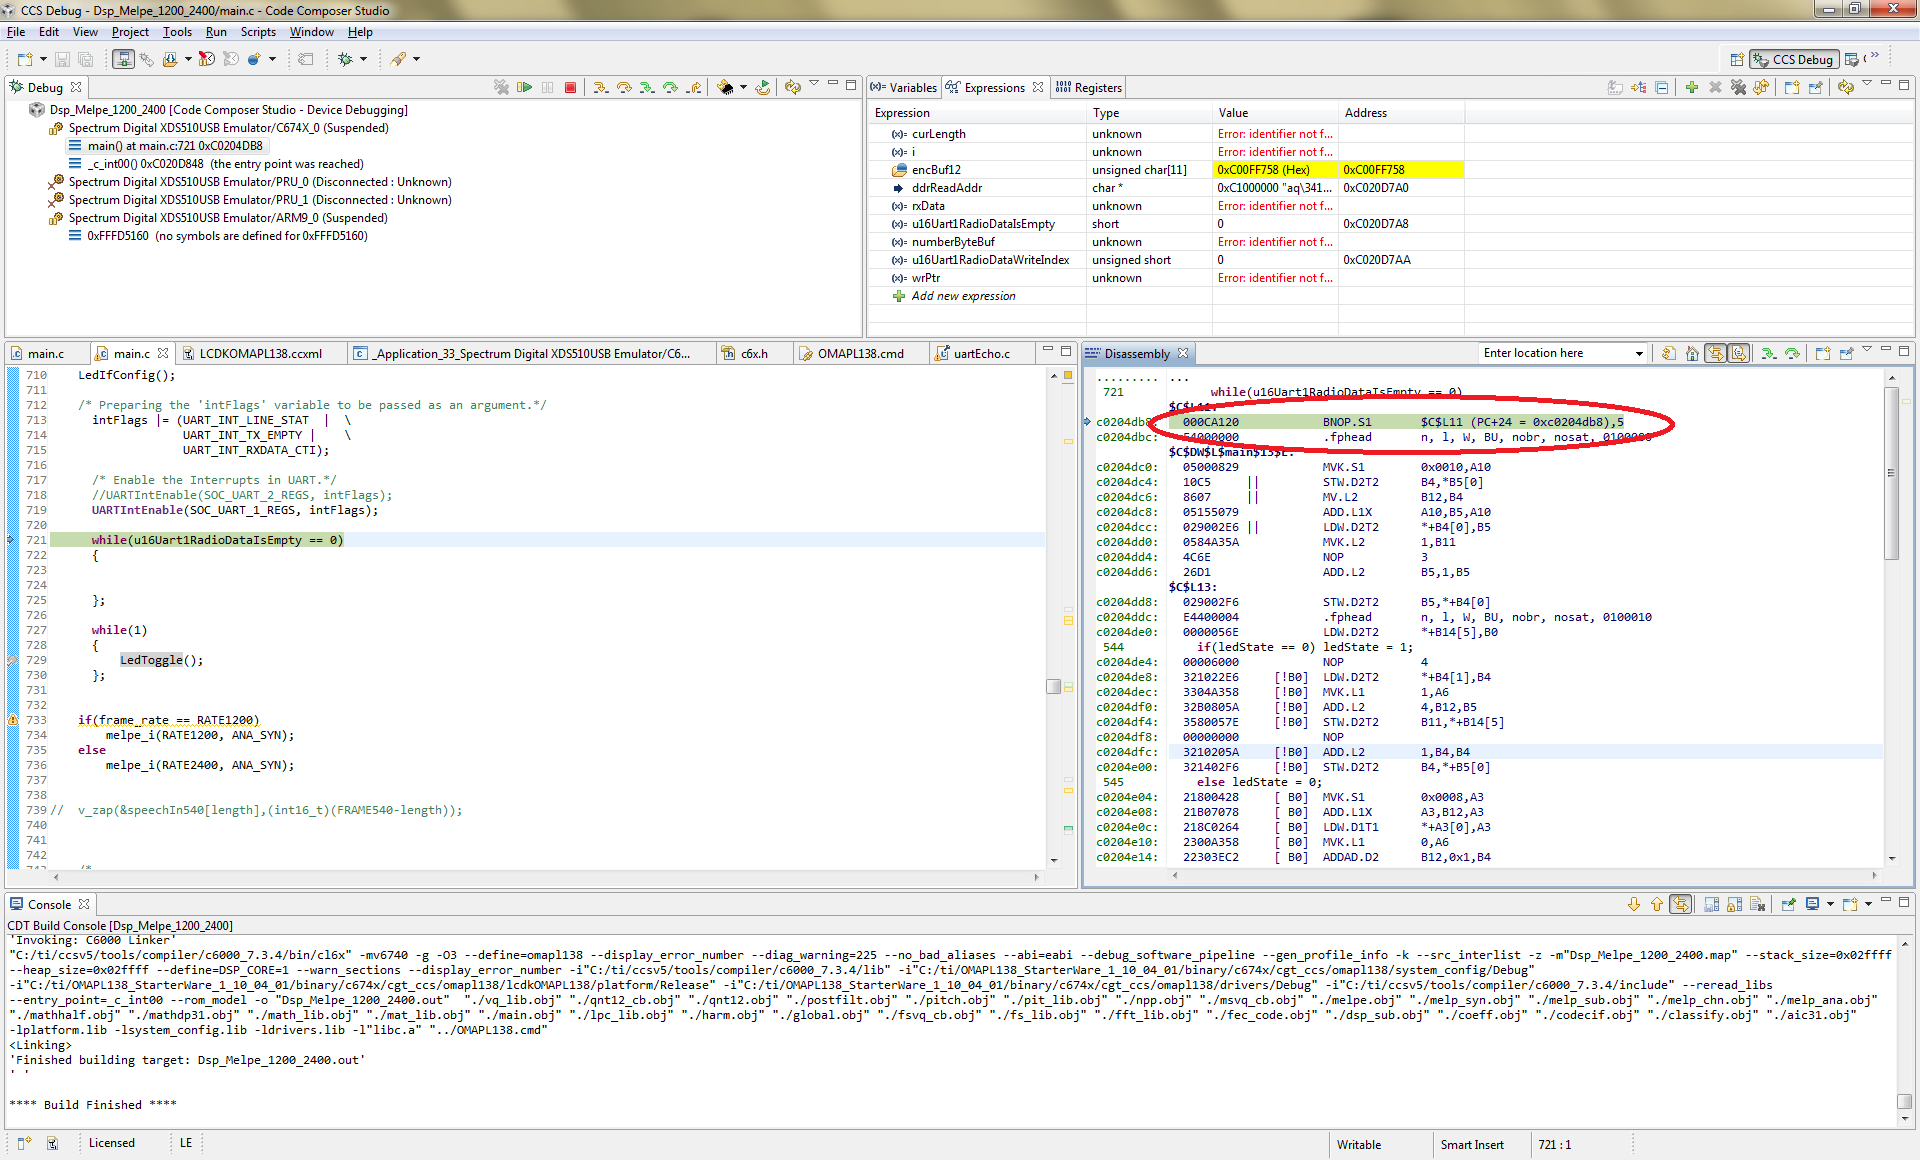The width and height of the screenshot is (1920, 1160).
Task: Open the Scripts menu
Action: pos(257,32)
